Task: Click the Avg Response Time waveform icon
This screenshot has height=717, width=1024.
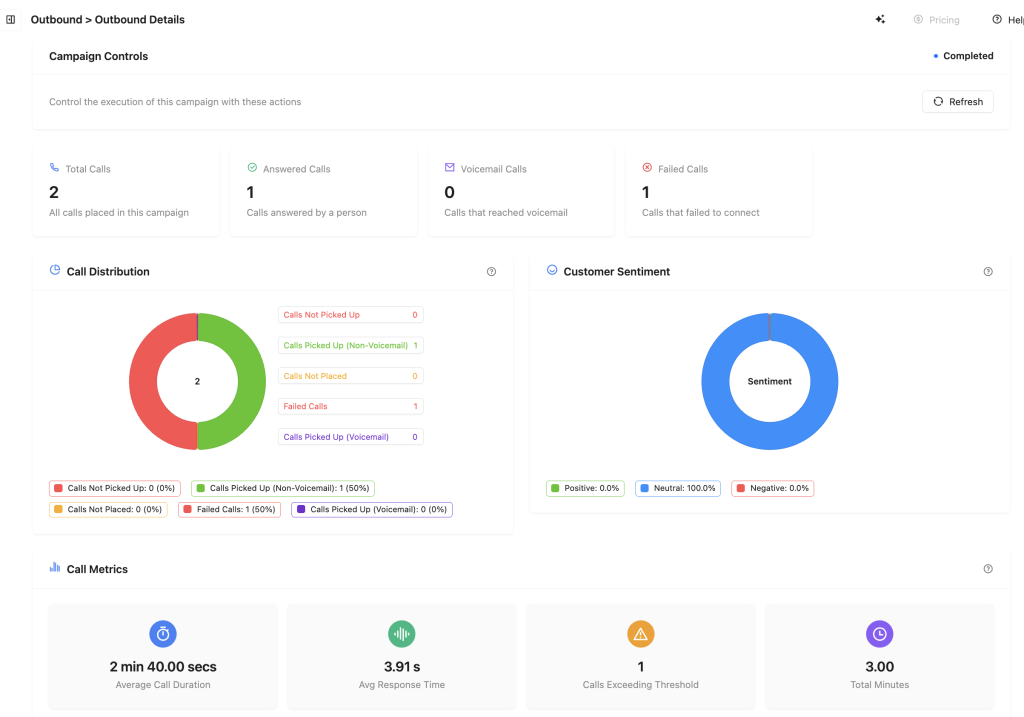Action: (x=401, y=634)
